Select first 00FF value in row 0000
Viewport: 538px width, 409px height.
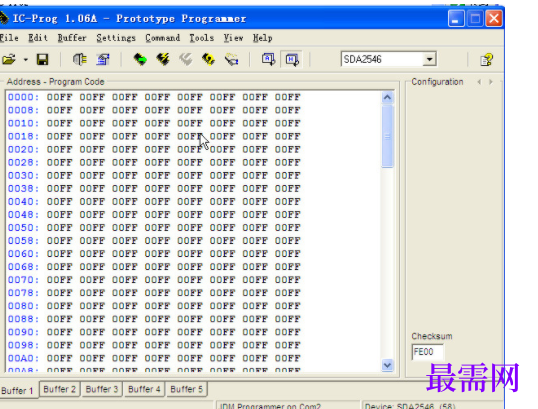click(59, 97)
